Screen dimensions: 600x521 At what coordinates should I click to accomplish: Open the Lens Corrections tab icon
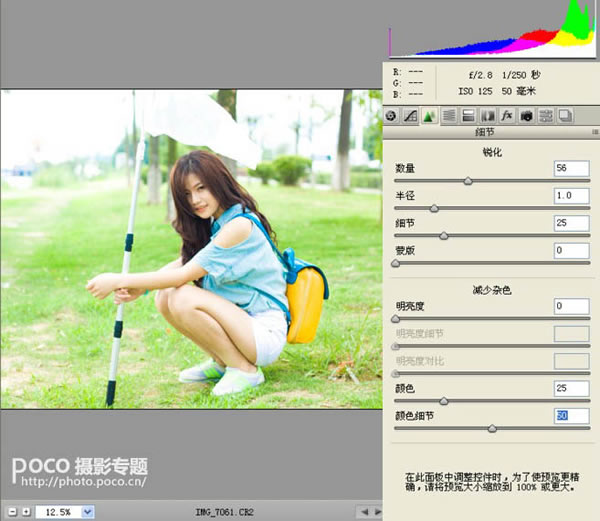pos(487,116)
